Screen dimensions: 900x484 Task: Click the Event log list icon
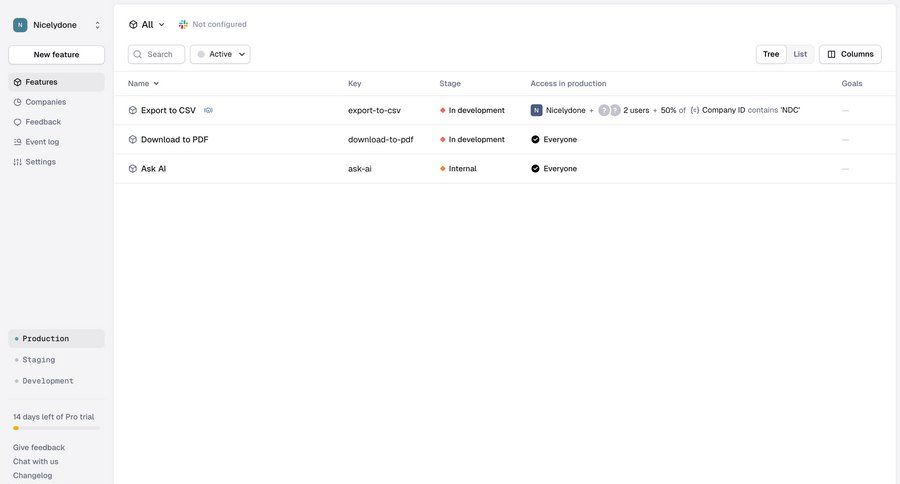[17, 142]
